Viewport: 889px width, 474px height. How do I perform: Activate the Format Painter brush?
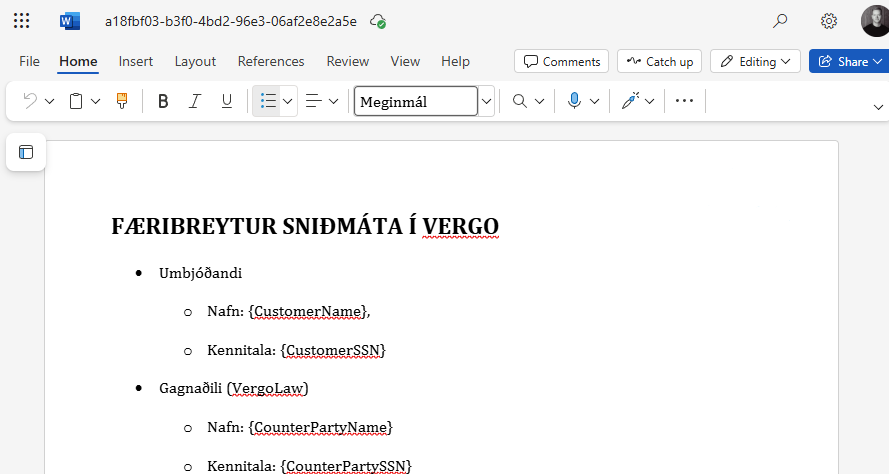click(122, 101)
